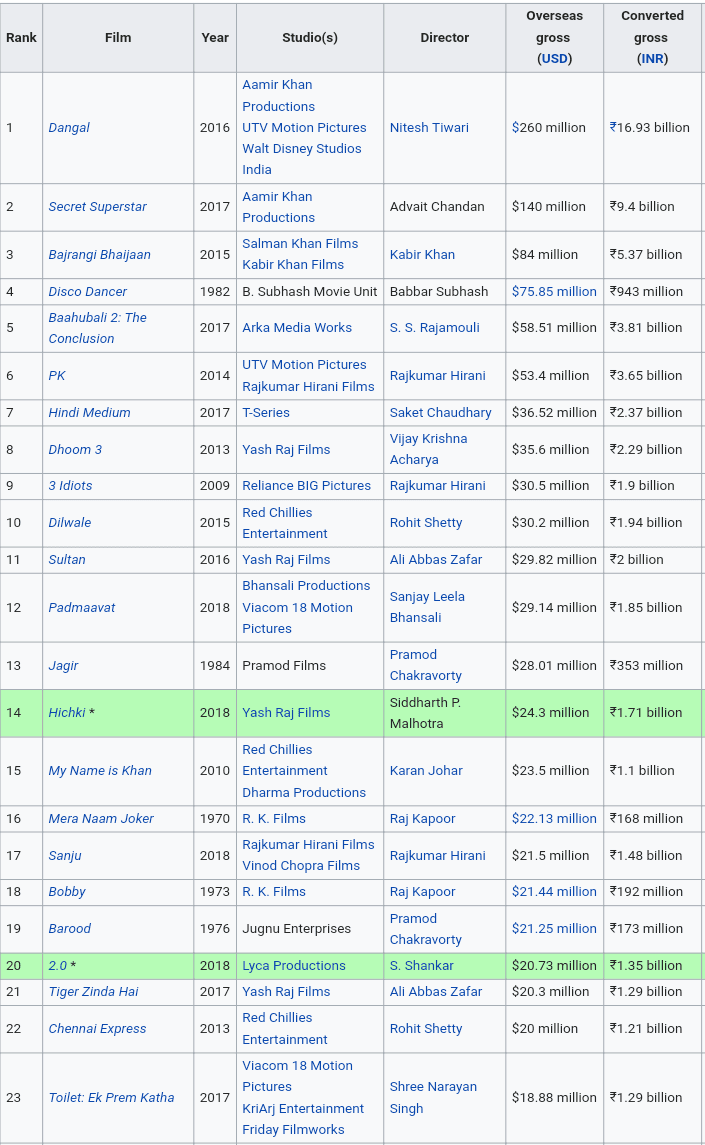Open the Bobby film link
The width and height of the screenshot is (705, 1145).
click(x=66, y=892)
